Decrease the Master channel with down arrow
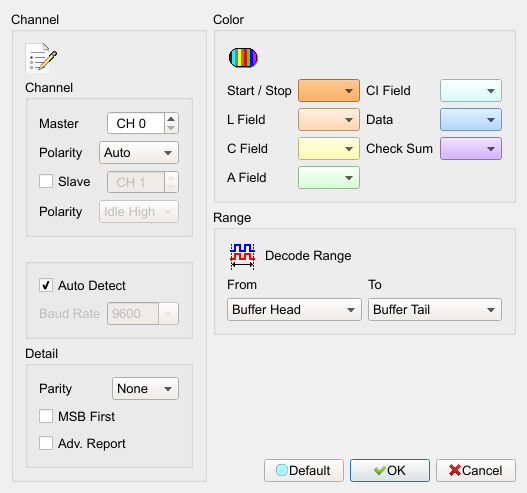The height and width of the screenshot is (493, 527). (171, 128)
